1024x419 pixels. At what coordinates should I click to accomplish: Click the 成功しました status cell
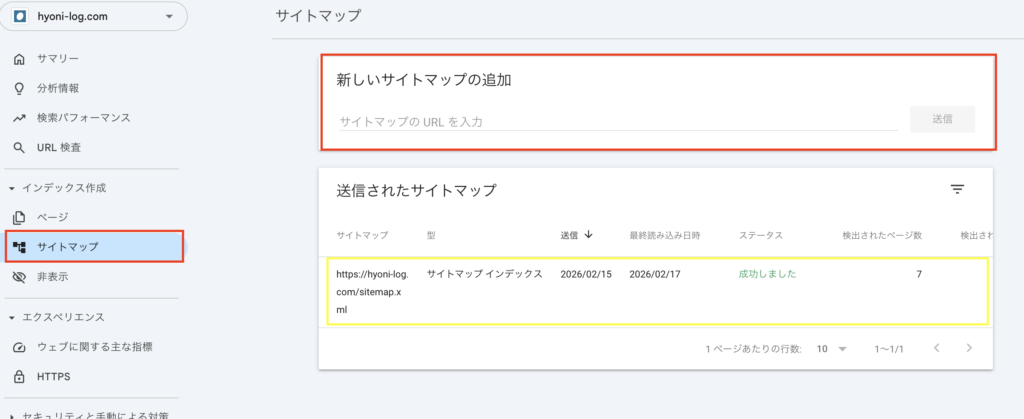[x=767, y=274]
